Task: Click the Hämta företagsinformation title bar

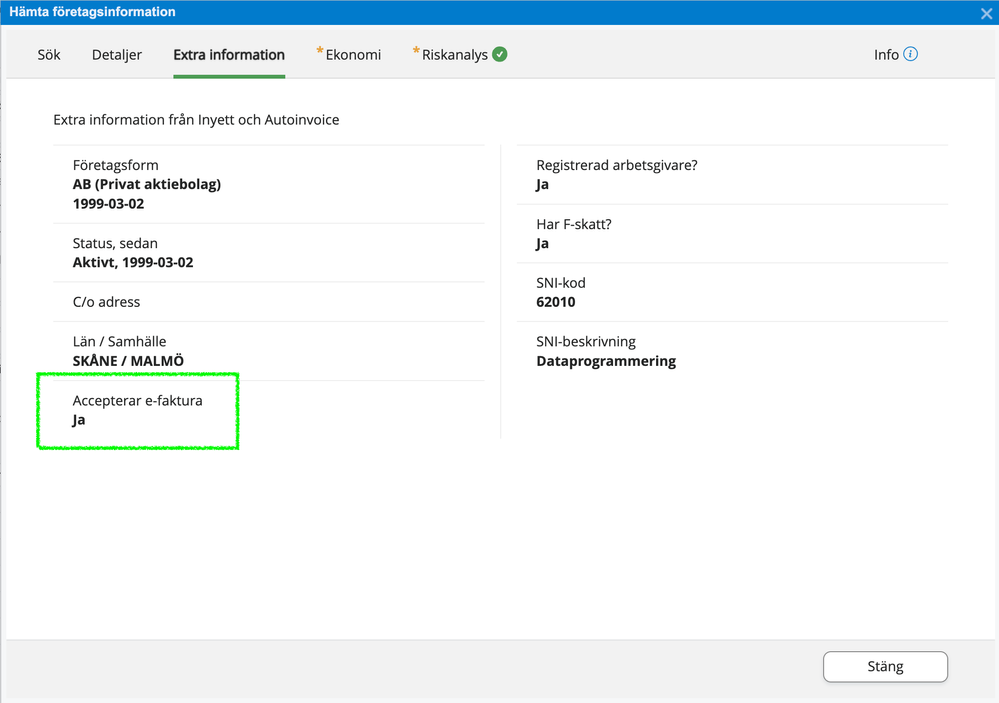Action: click(x=400, y=13)
